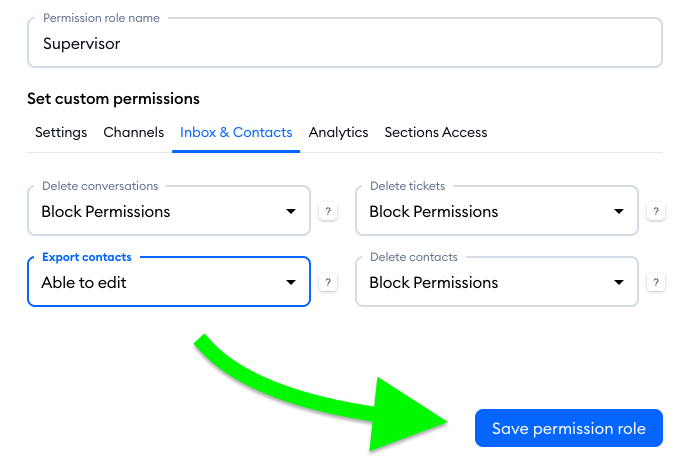Image resolution: width=689 pixels, height=465 pixels.
Task: Open the Delete conversations dropdown
Action: (169, 211)
